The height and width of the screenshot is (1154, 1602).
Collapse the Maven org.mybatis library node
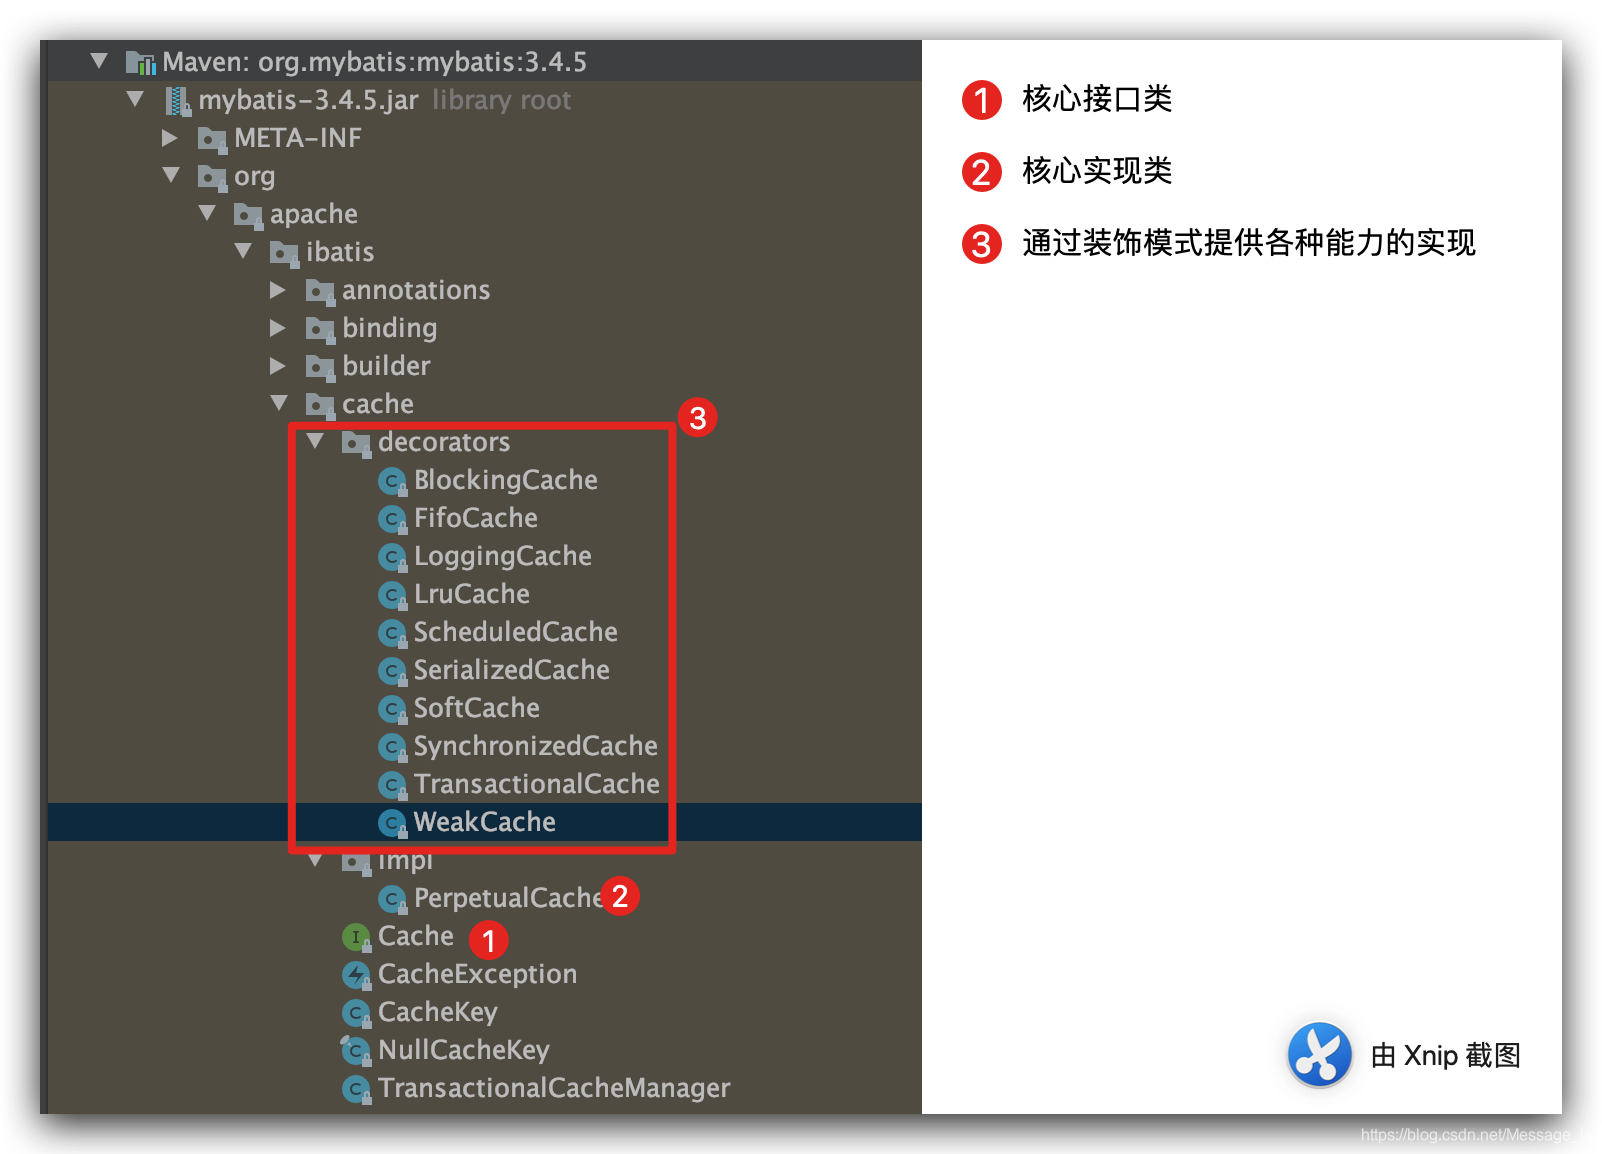coord(99,61)
